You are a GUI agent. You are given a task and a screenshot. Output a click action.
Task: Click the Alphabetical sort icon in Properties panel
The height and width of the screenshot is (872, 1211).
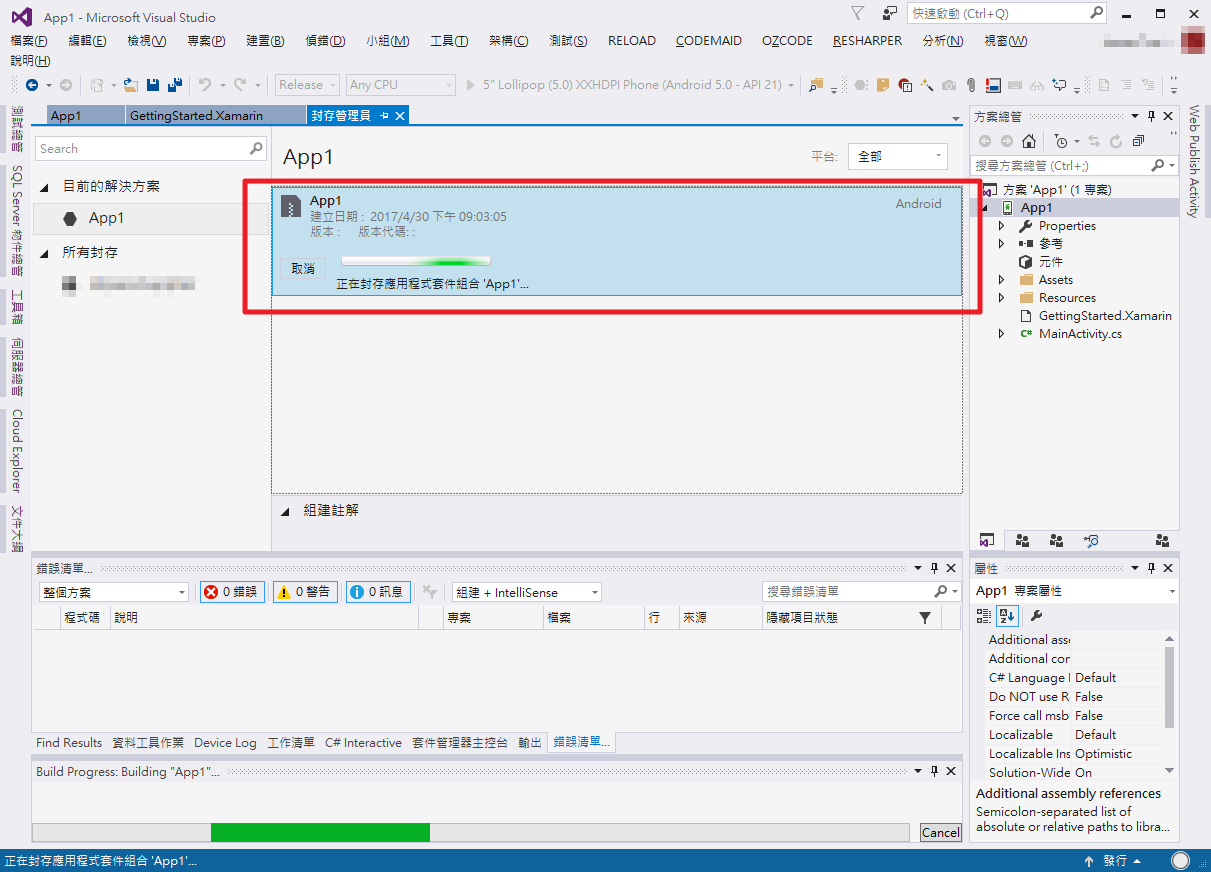[1006, 615]
